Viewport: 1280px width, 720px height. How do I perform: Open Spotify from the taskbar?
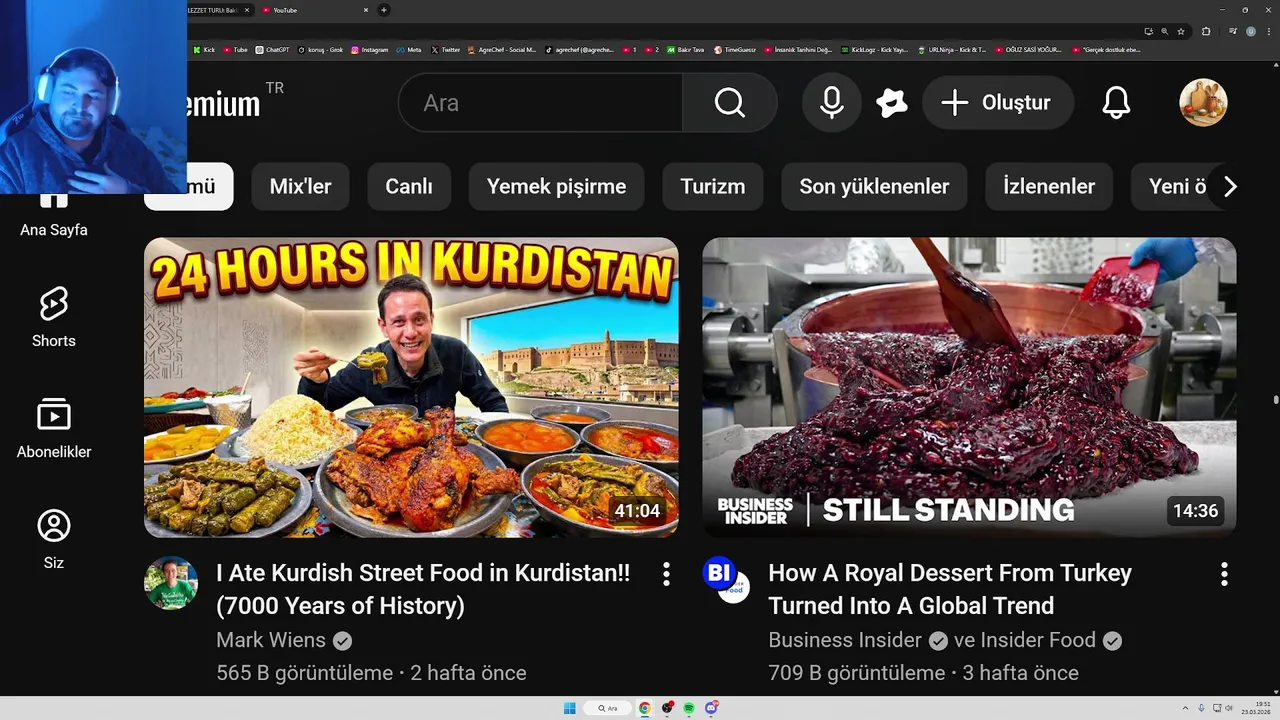click(689, 708)
